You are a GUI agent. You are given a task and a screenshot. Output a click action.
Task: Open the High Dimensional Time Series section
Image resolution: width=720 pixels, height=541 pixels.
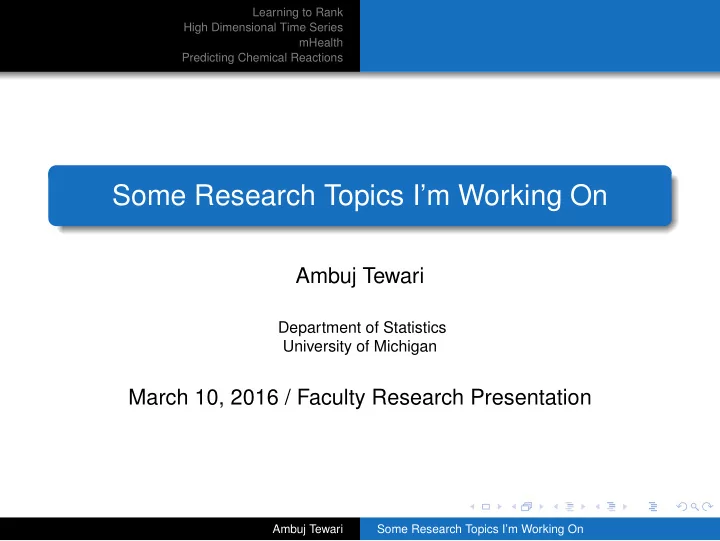[x=263, y=28]
